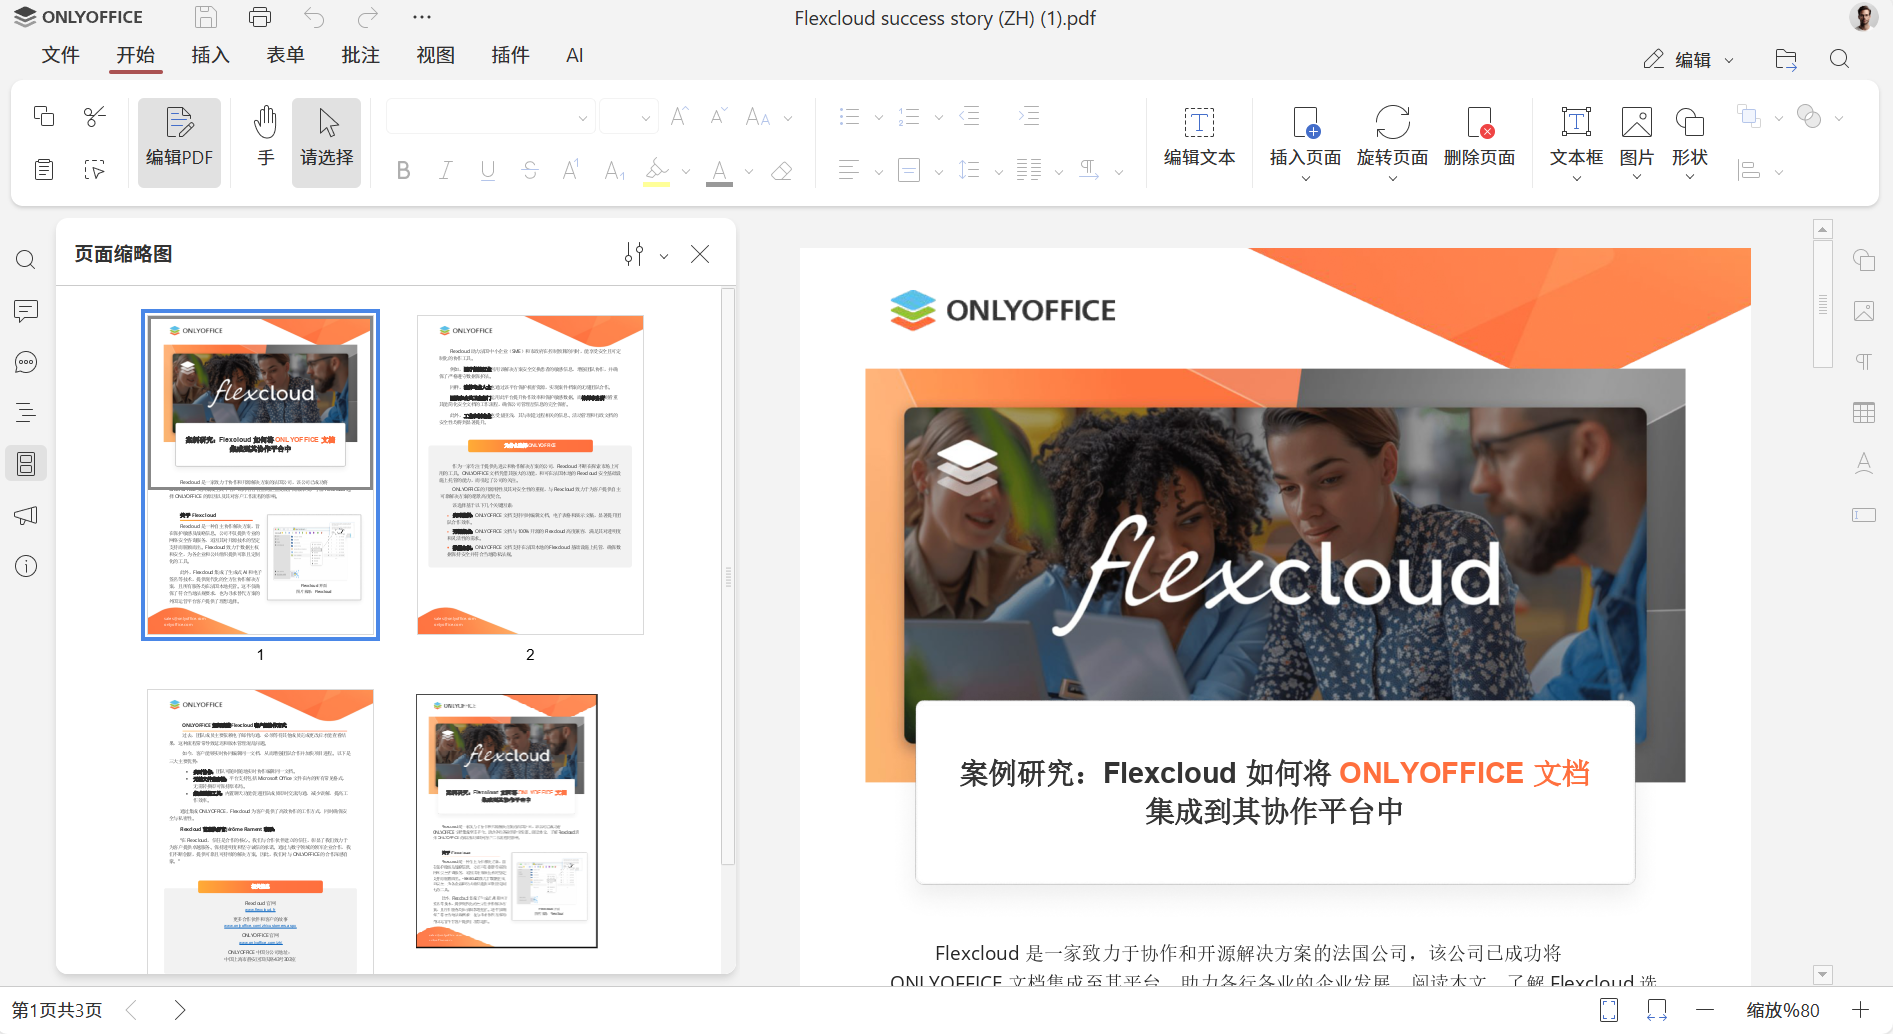Expand the font color dropdown arrow

(x=749, y=172)
